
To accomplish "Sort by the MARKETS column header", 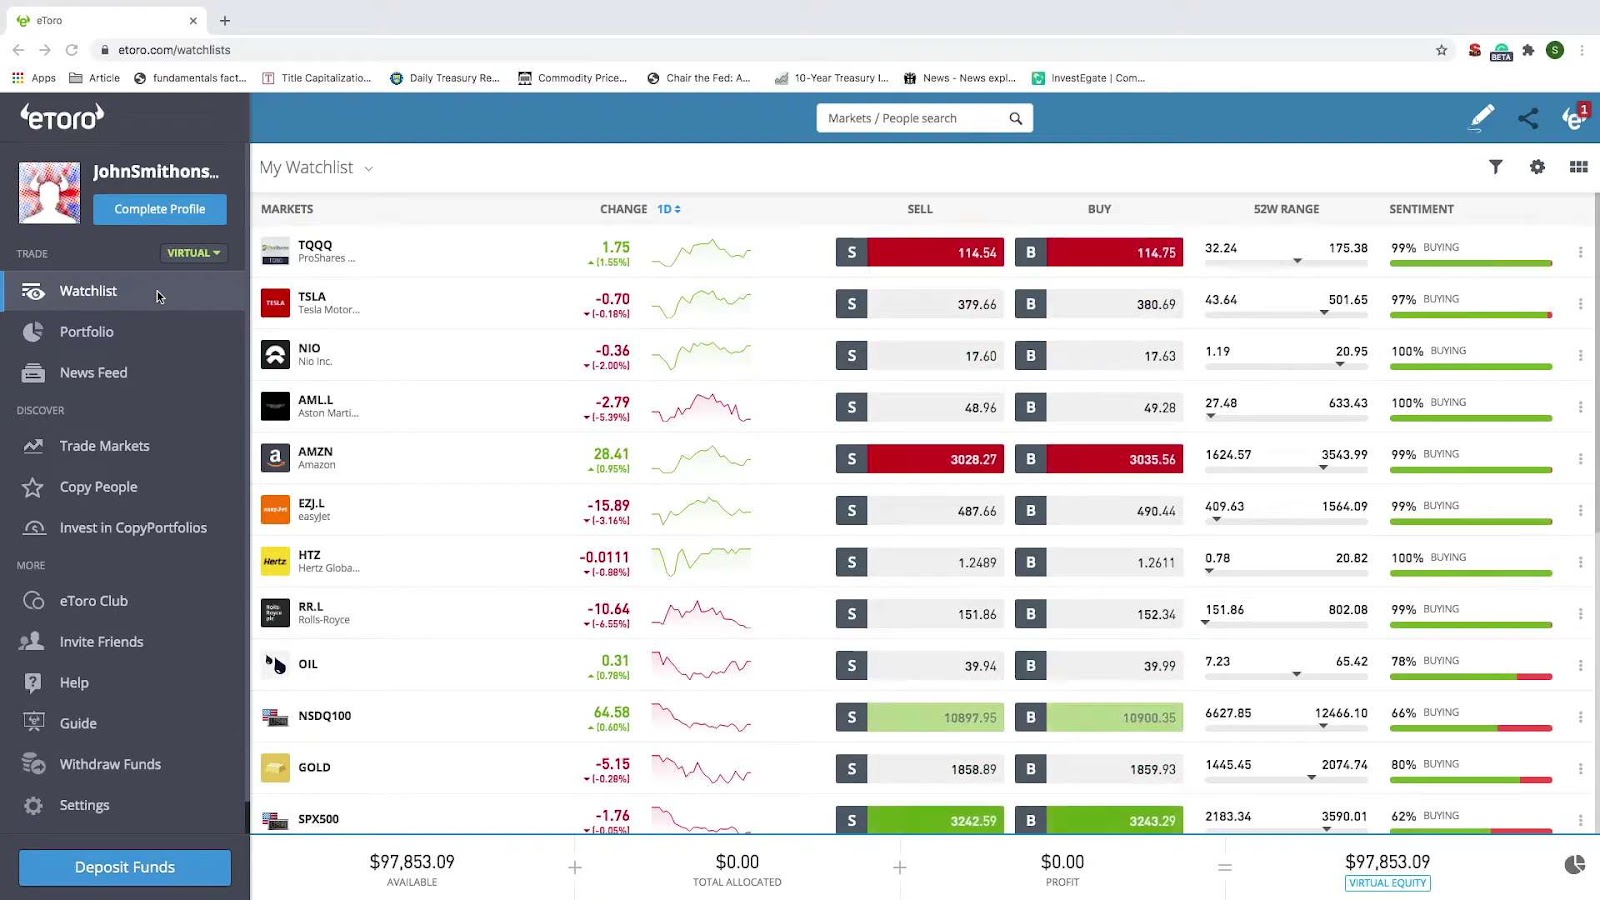I will [x=287, y=209].
